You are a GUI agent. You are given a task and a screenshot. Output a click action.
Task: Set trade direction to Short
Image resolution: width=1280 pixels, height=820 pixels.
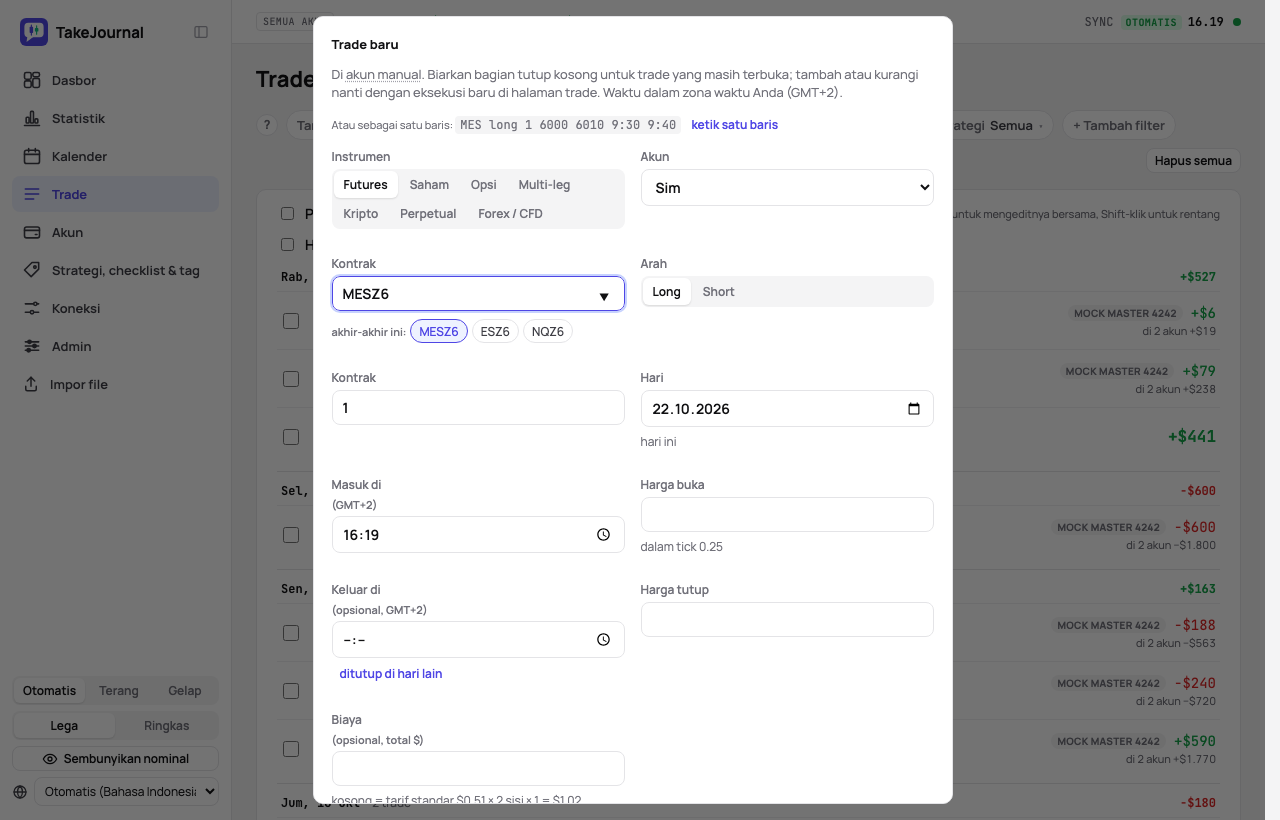(718, 292)
